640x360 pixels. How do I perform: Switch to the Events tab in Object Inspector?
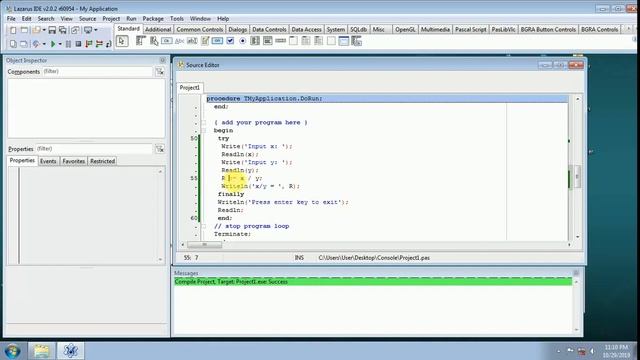48,161
